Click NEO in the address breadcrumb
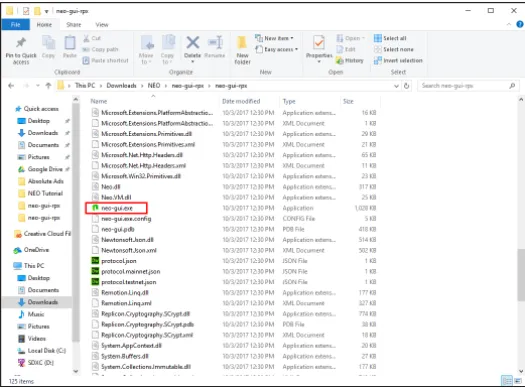 click(154, 86)
